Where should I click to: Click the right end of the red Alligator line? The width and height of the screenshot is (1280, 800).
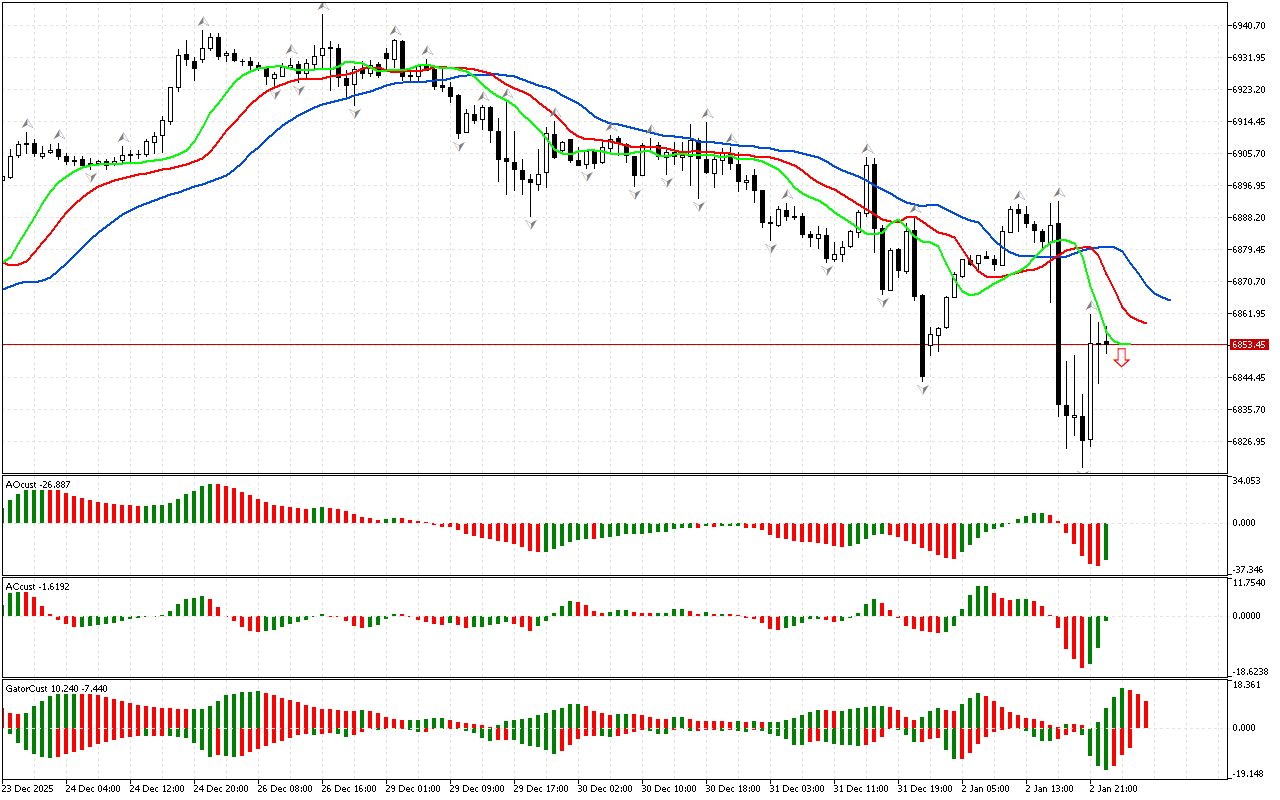[x=1145, y=322]
